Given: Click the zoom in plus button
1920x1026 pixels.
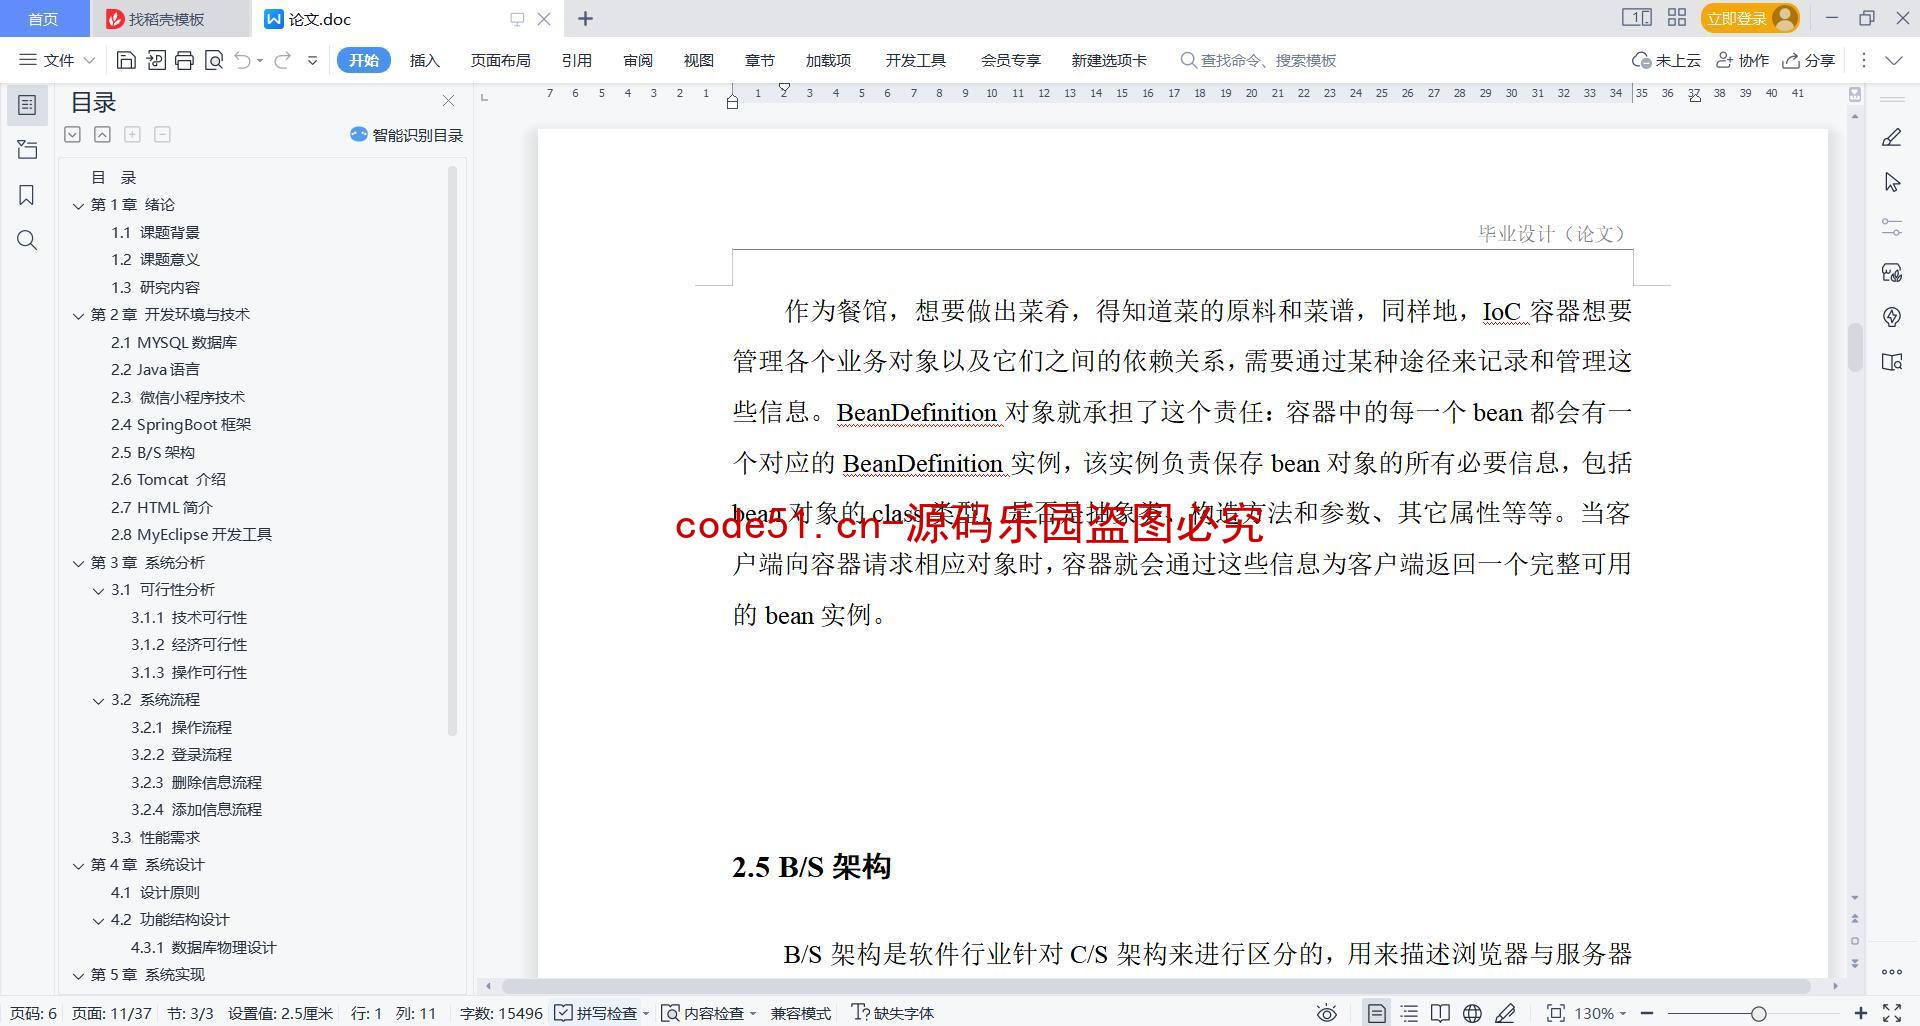Looking at the screenshot, I should point(1861,1013).
